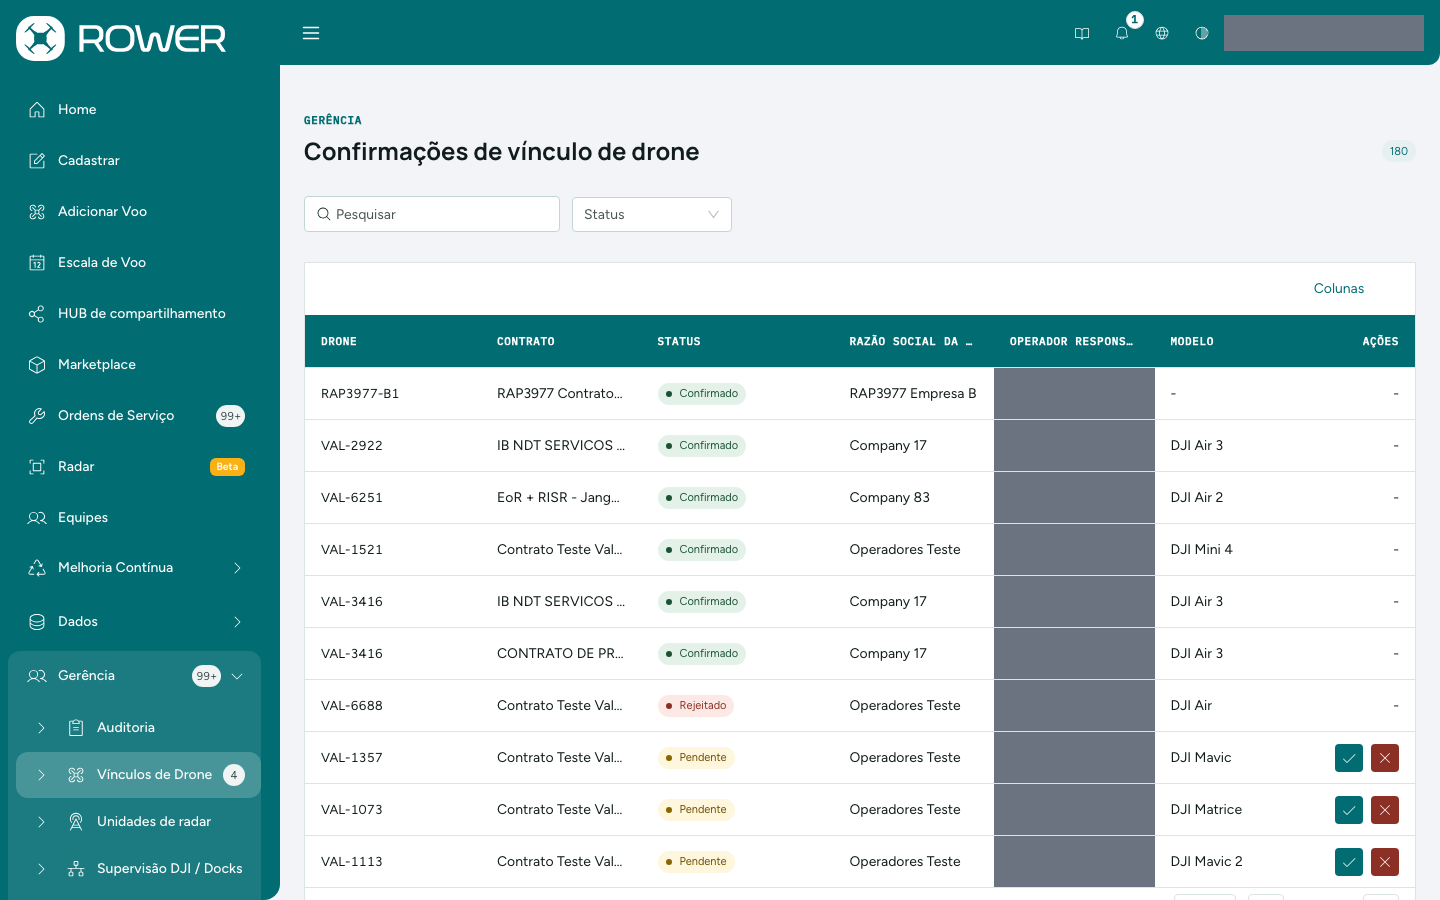Screen dimensions: 1440x900
Task: Open Marketplace menu item
Action: click(x=136, y=364)
